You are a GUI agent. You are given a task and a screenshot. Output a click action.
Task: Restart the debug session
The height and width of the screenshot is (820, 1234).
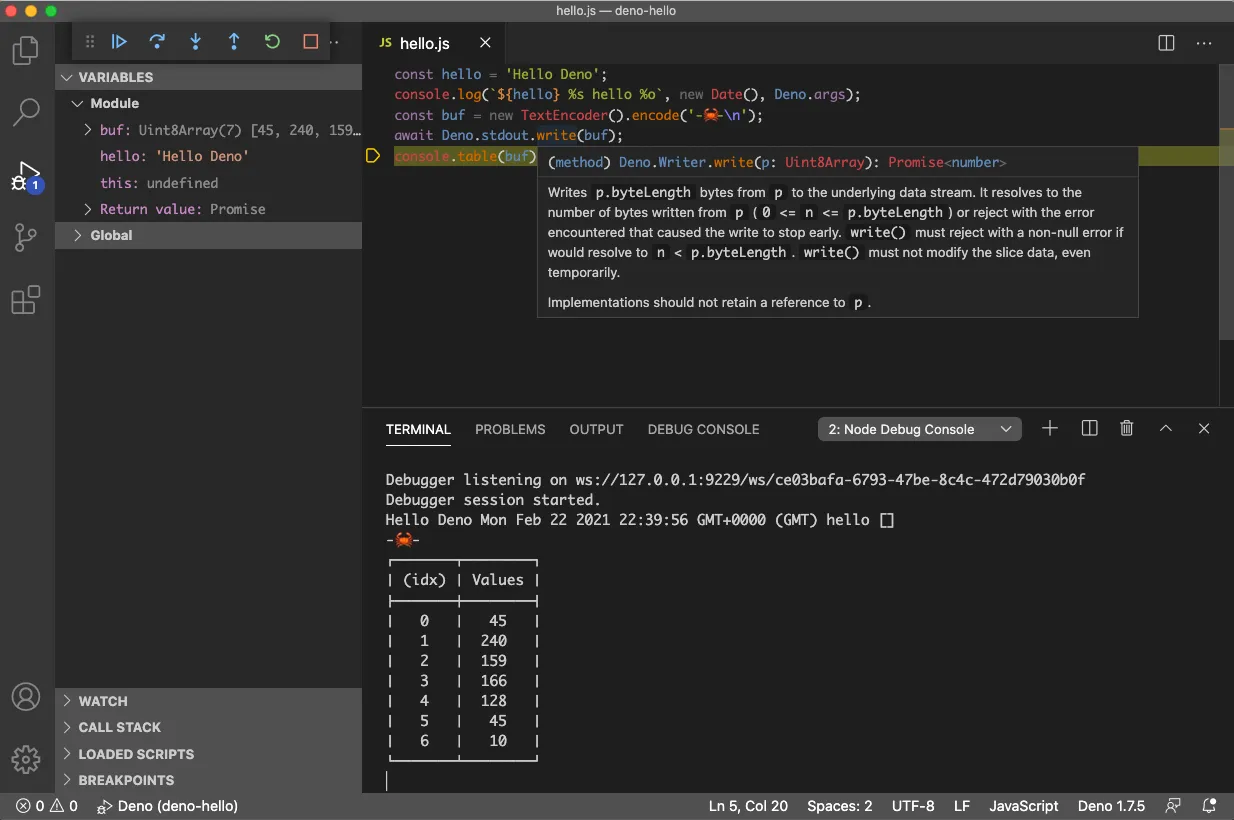pyautogui.click(x=271, y=42)
